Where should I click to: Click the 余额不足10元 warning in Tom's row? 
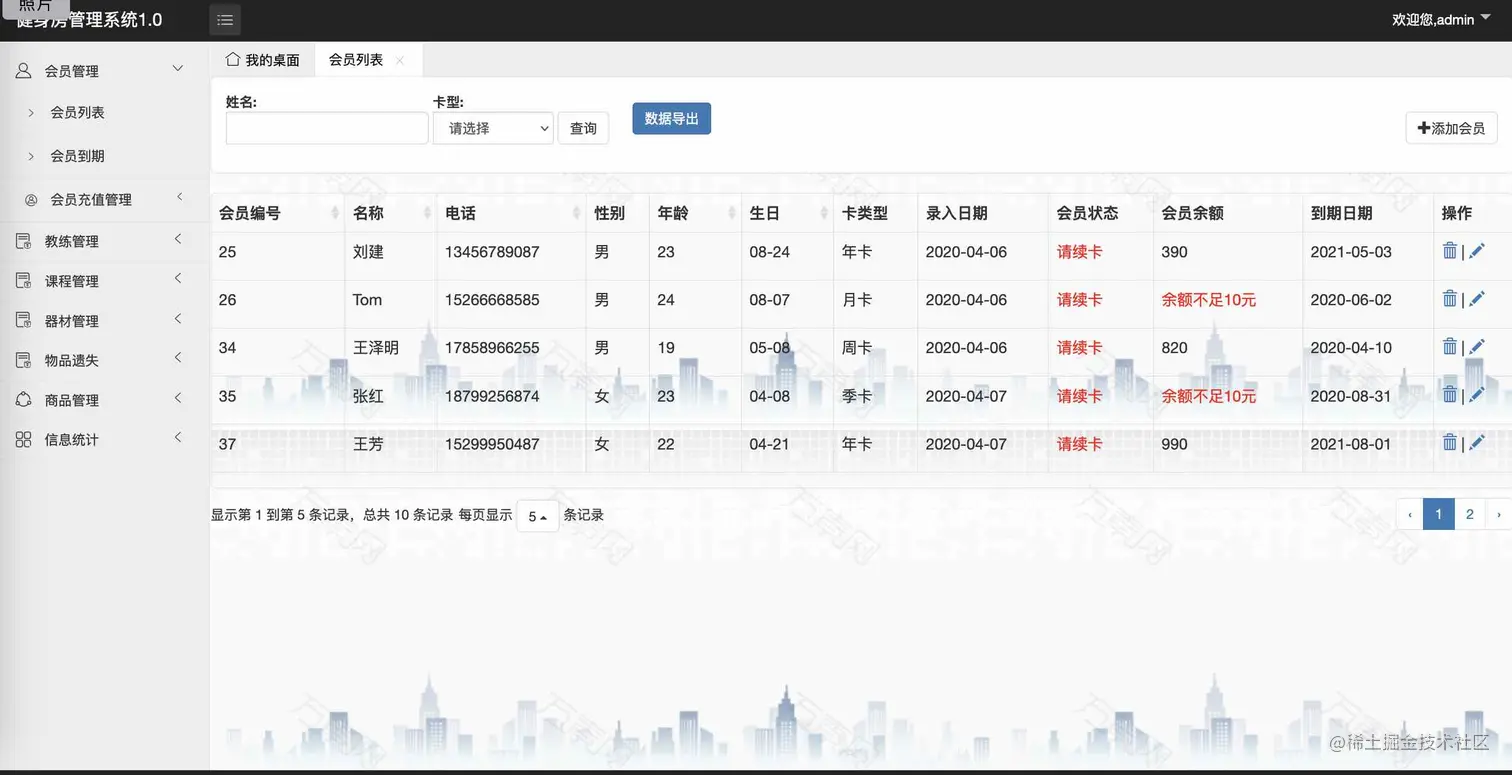[1209, 300]
